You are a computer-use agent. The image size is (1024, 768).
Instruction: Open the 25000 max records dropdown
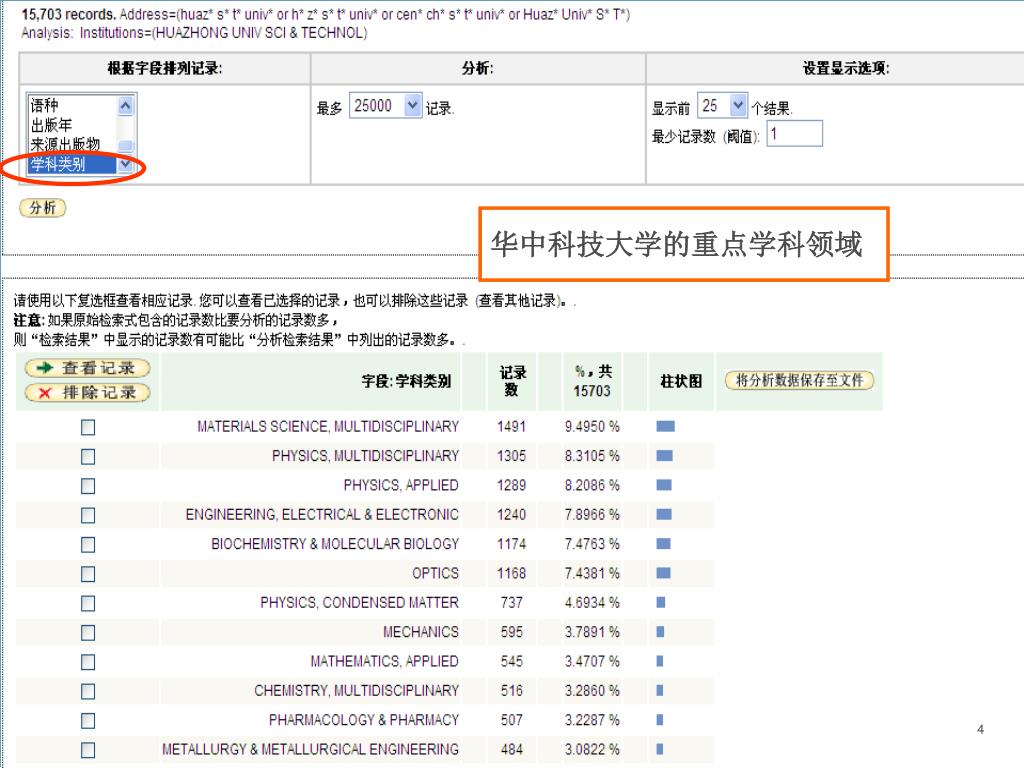tap(386, 105)
